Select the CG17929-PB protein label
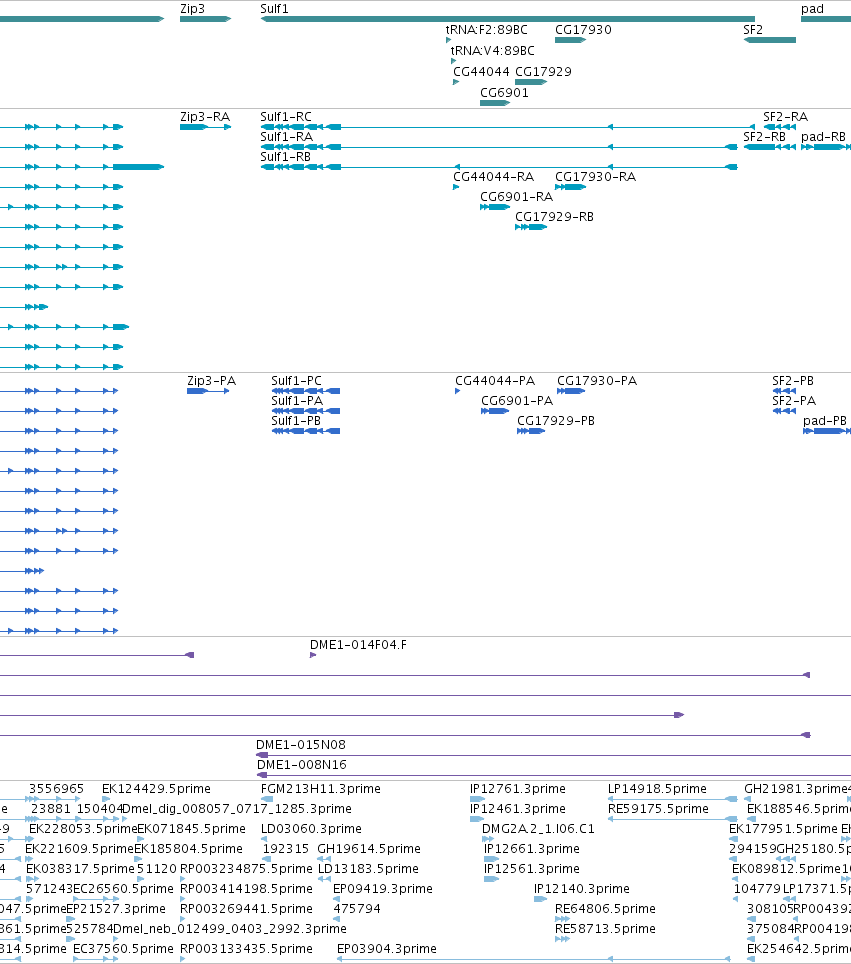The width and height of the screenshot is (851, 964). (x=556, y=421)
